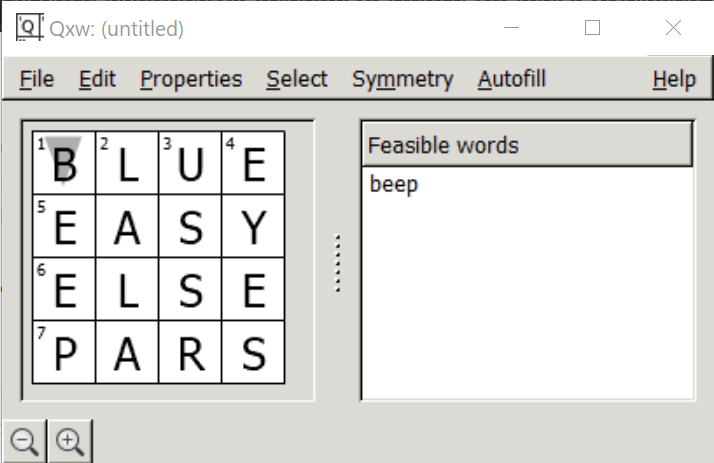Select grid cell 4 containing E
Screen dimensions: 714x463
pos(253,163)
